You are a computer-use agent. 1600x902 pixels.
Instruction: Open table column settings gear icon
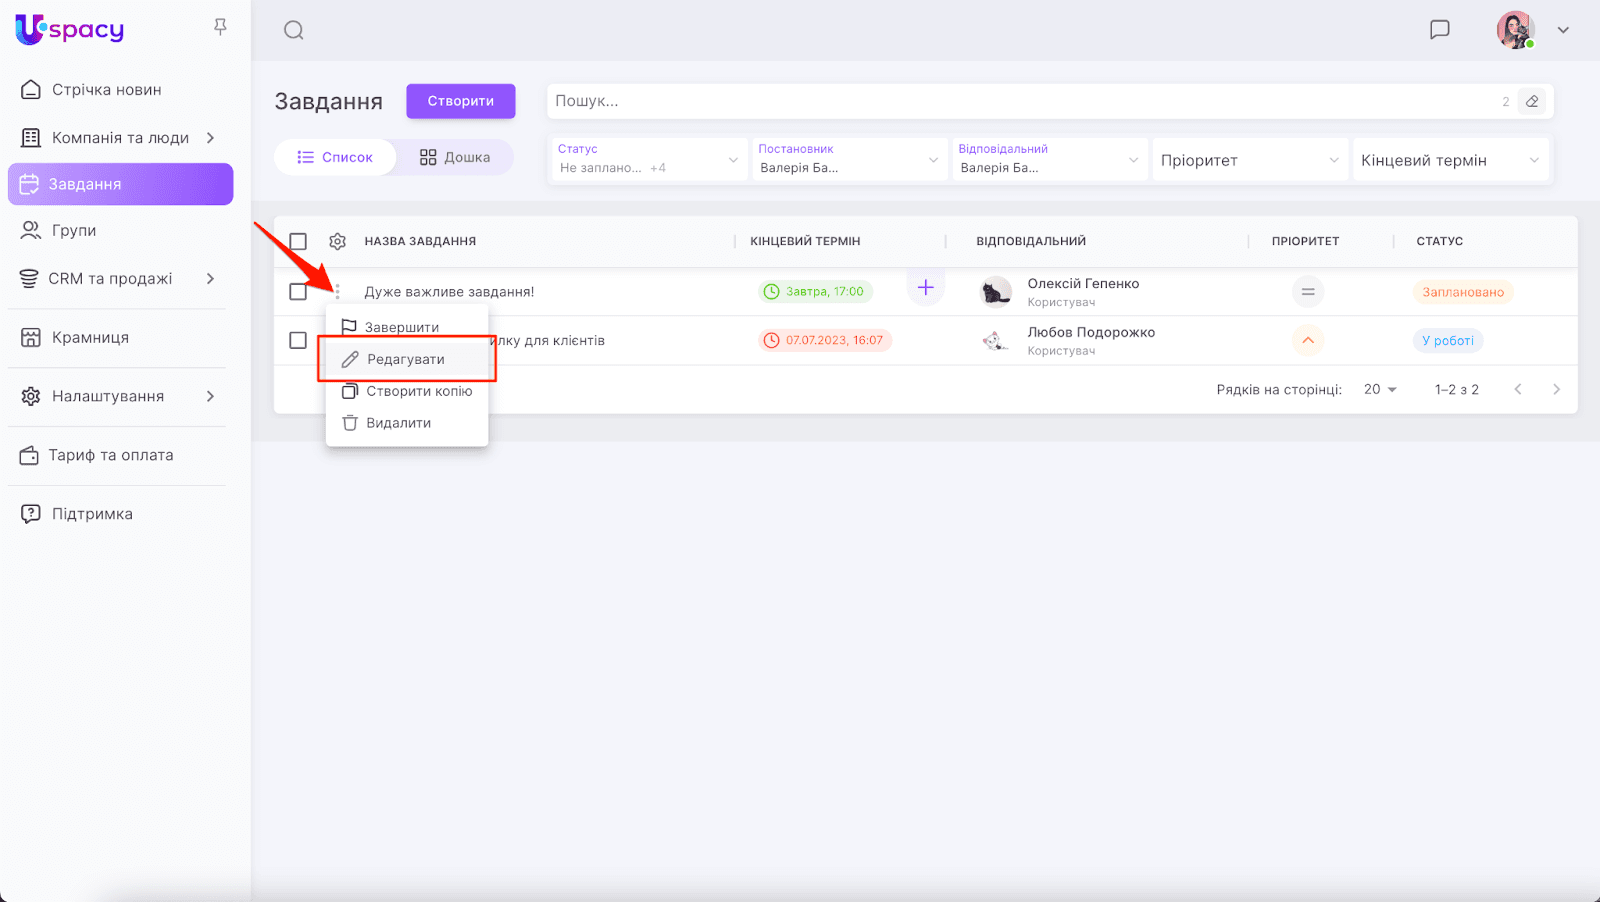tap(337, 241)
